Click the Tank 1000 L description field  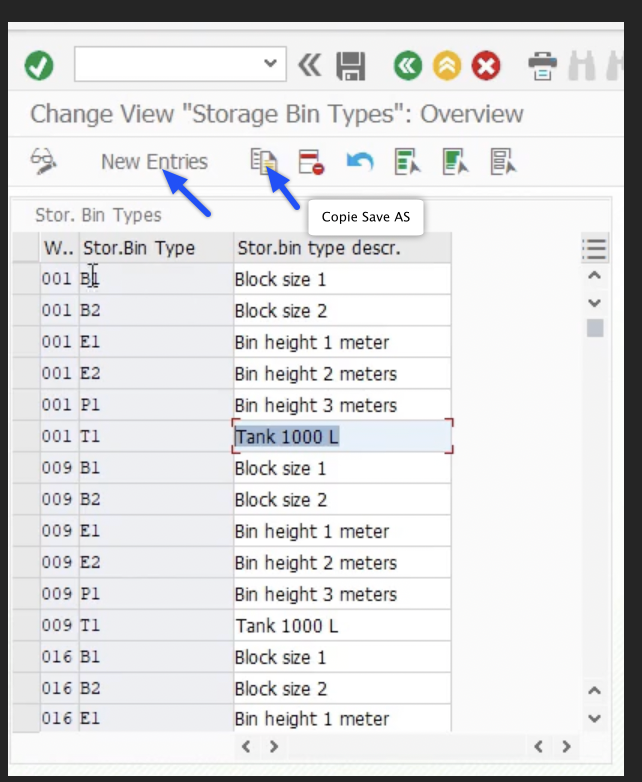click(x=342, y=436)
